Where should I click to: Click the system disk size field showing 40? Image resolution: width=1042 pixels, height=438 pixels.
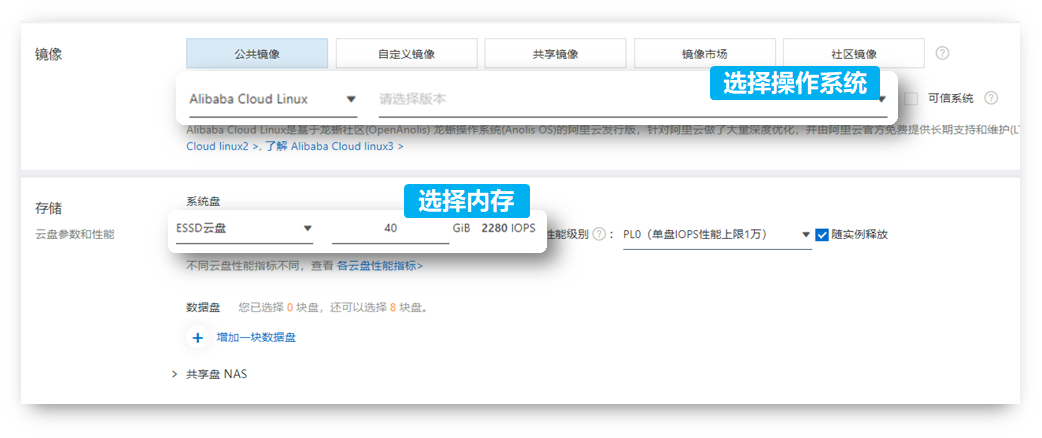[391, 229]
